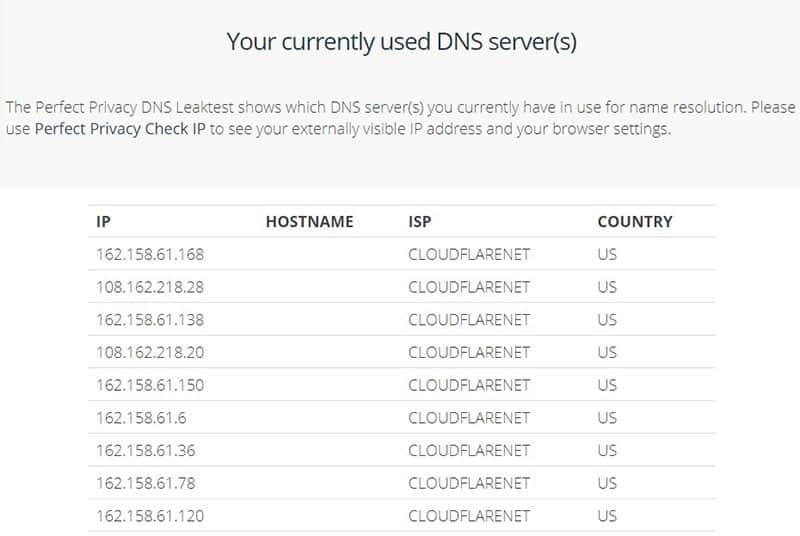
Task: Select IP address 162.158.61.120
Action: [149, 516]
